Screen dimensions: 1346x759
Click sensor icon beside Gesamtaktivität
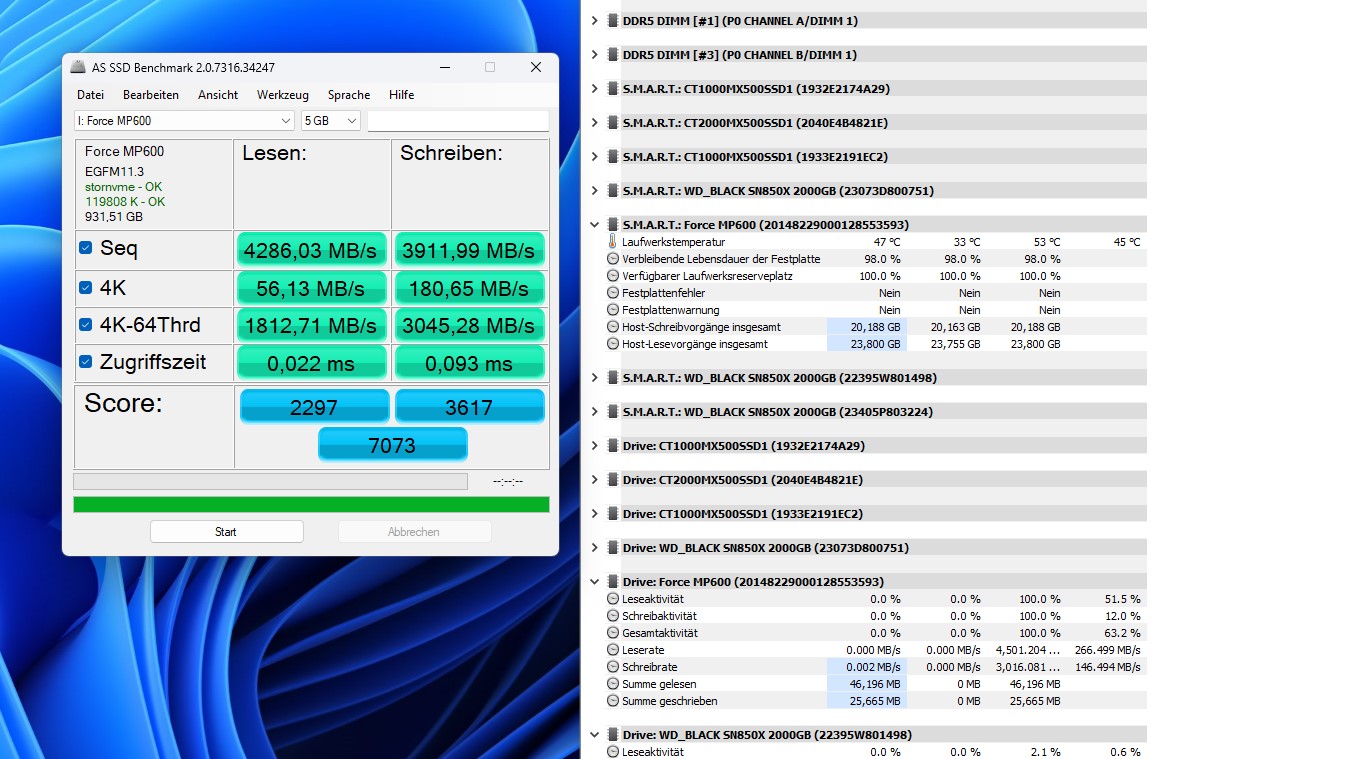[613, 632]
